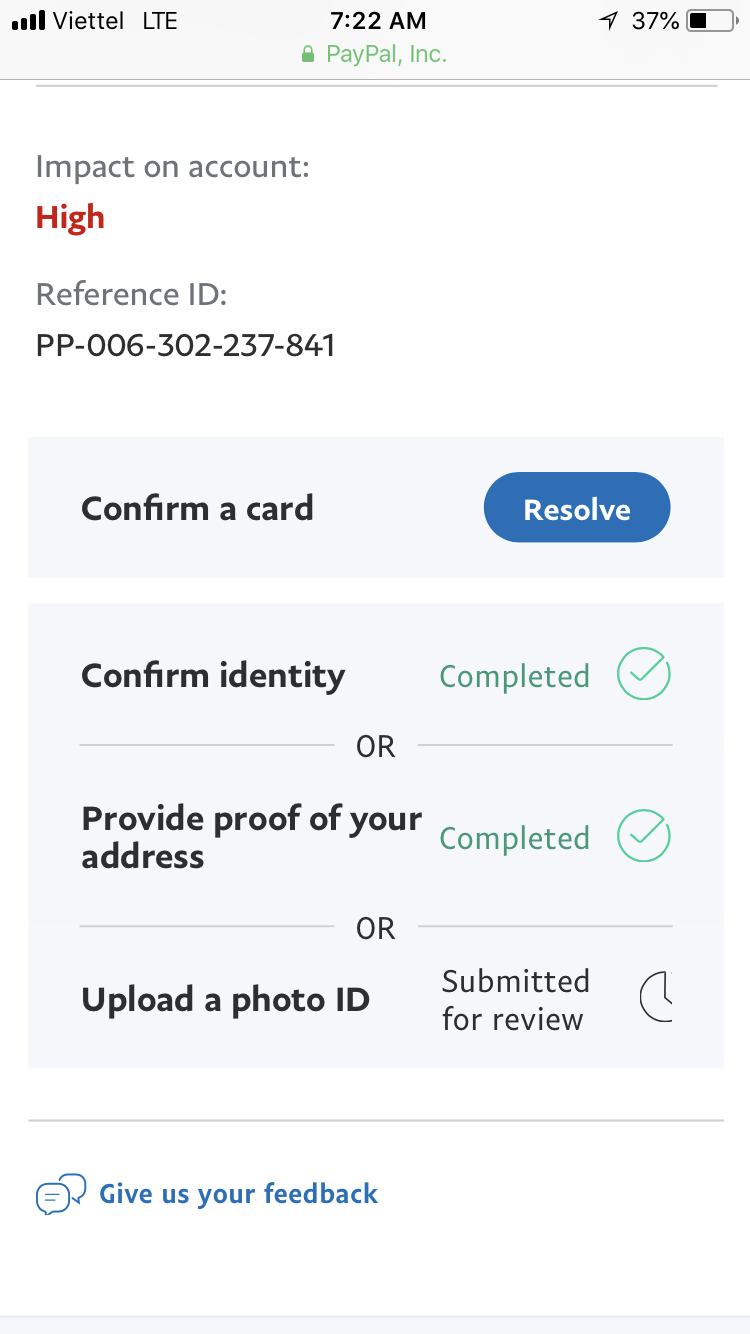Tap the photo ID pending clock icon
The image size is (750, 1334).
point(656,997)
